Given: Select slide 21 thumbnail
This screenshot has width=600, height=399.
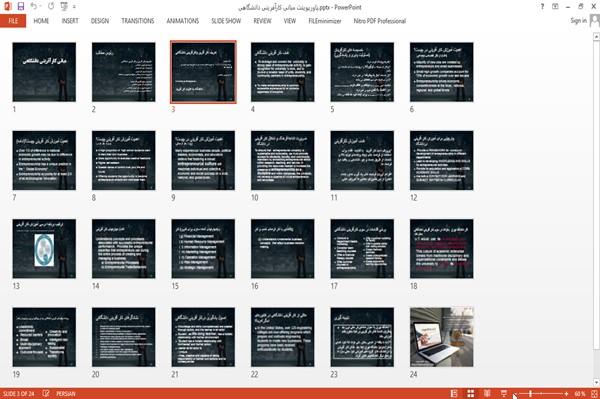Looking at the screenshot, I should 203,337.
